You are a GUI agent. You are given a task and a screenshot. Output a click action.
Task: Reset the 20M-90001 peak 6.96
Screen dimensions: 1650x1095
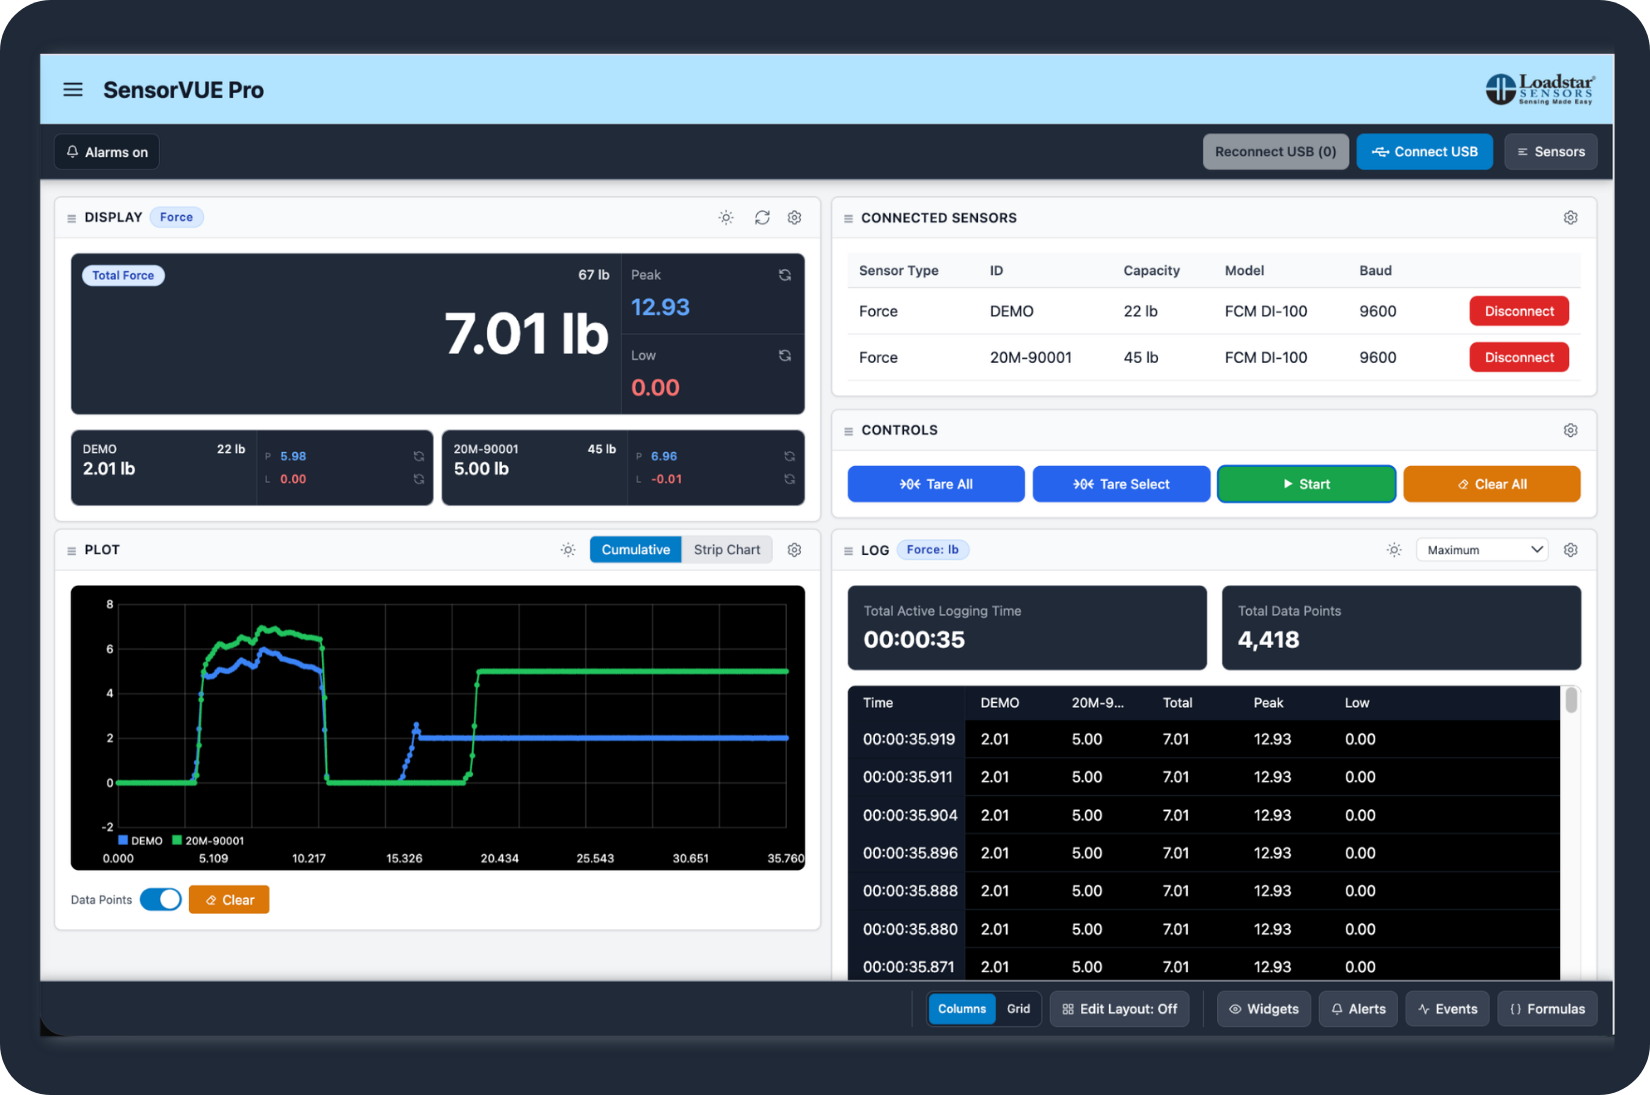(790, 456)
